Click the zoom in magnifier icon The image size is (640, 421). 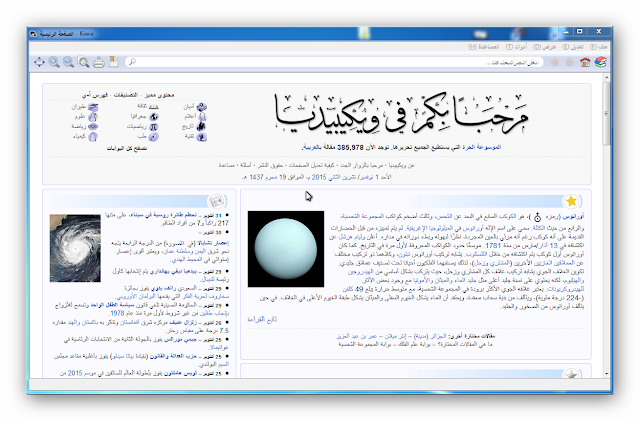coord(54,62)
